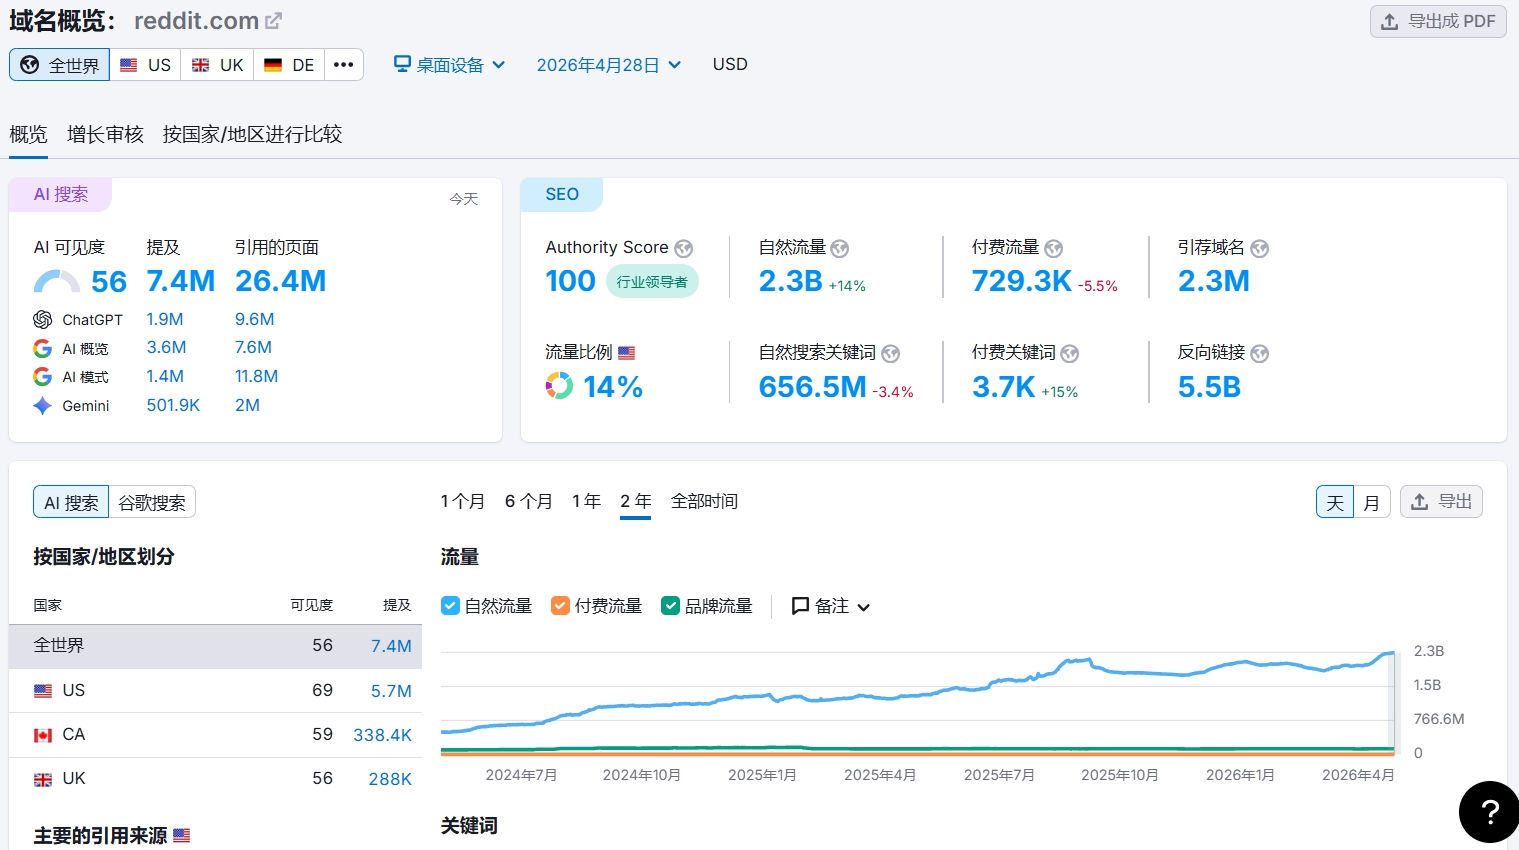Open the 2026年4月28日 date dropdown
Image resolution: width=1519 pixels, height=850 pixels.
tap(609, 65)
